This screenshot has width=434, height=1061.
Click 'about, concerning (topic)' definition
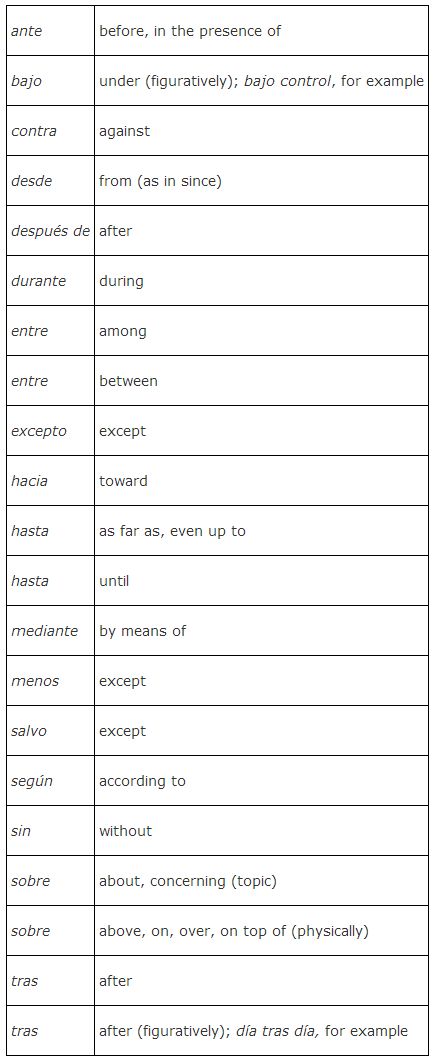[x=188, y=882]
